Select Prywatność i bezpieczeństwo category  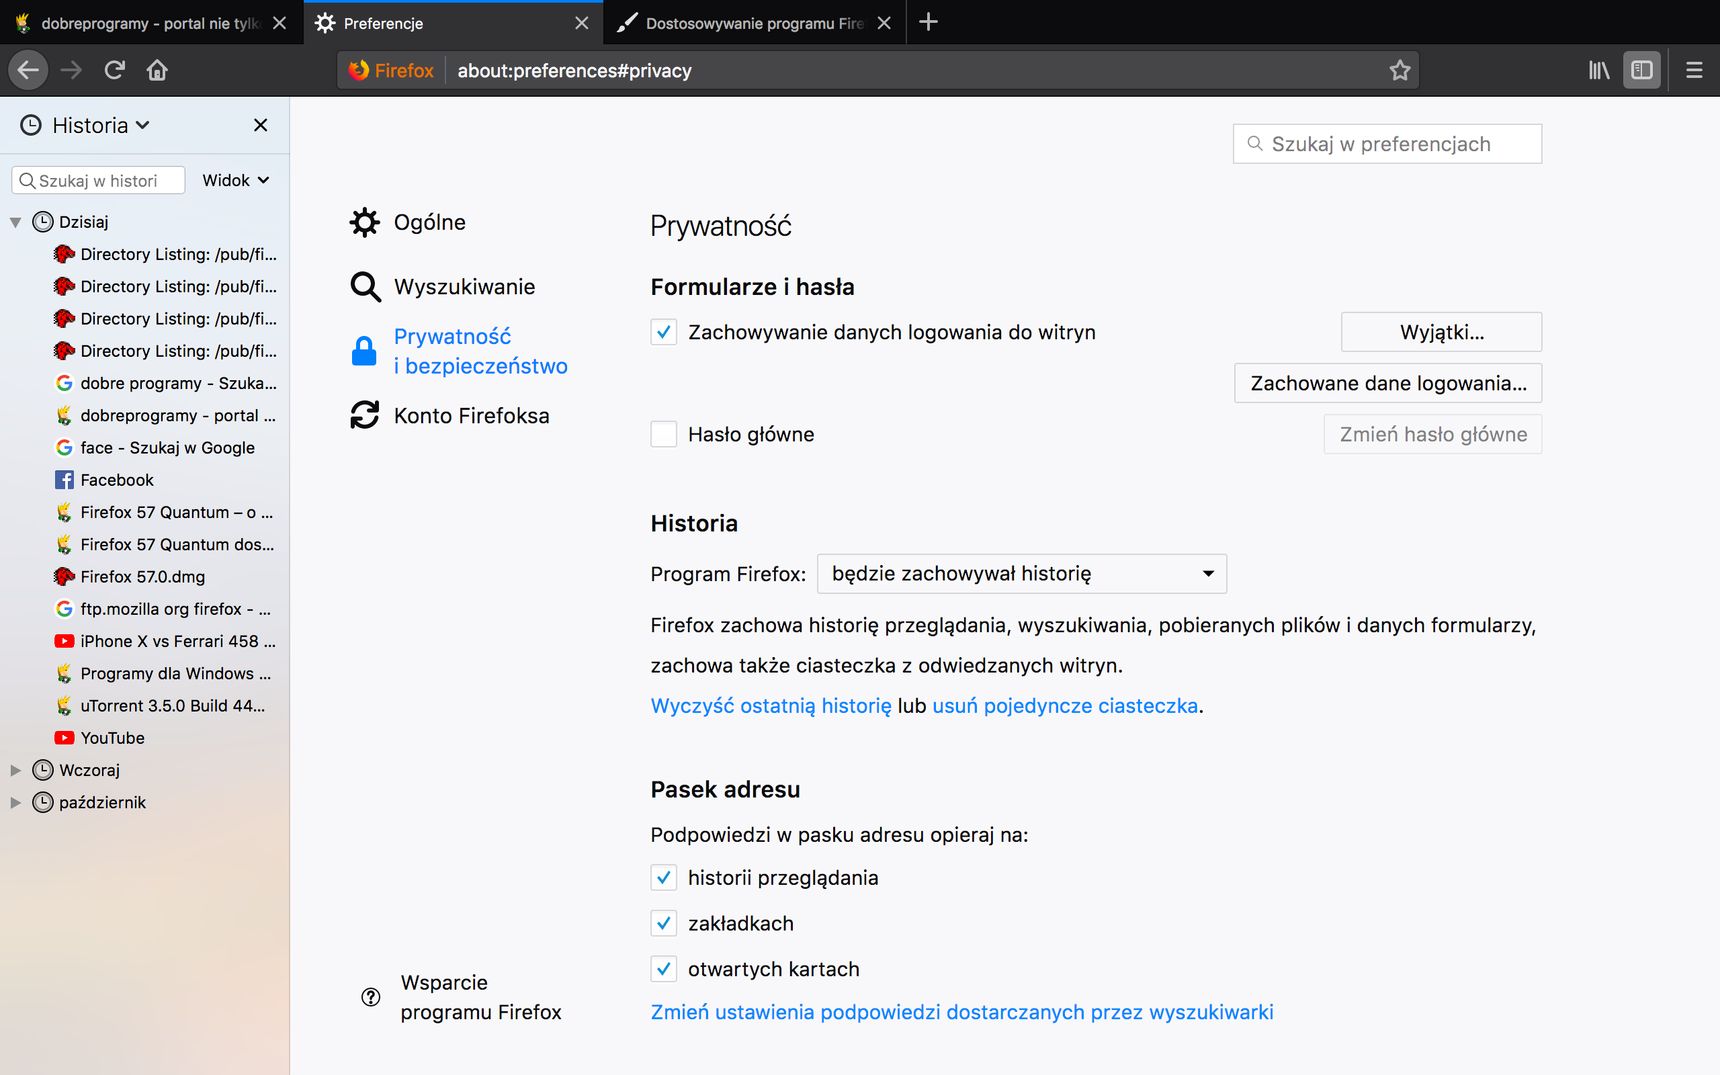(x=459, y=351)
